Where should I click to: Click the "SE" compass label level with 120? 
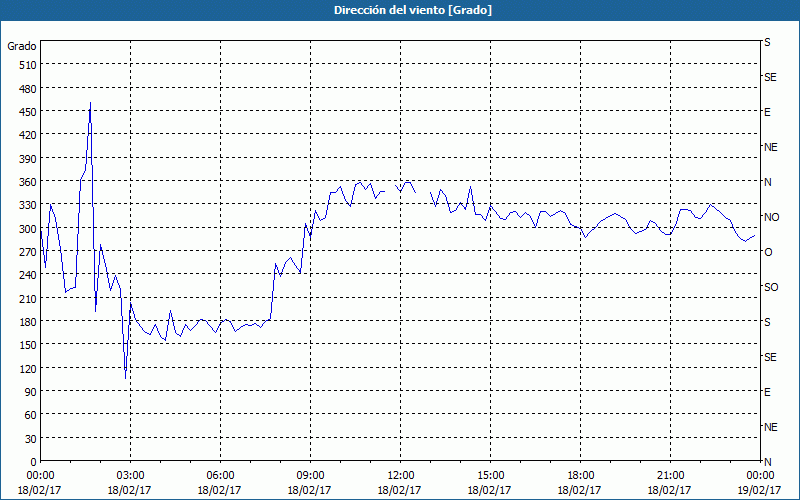[x=770, y=357]
